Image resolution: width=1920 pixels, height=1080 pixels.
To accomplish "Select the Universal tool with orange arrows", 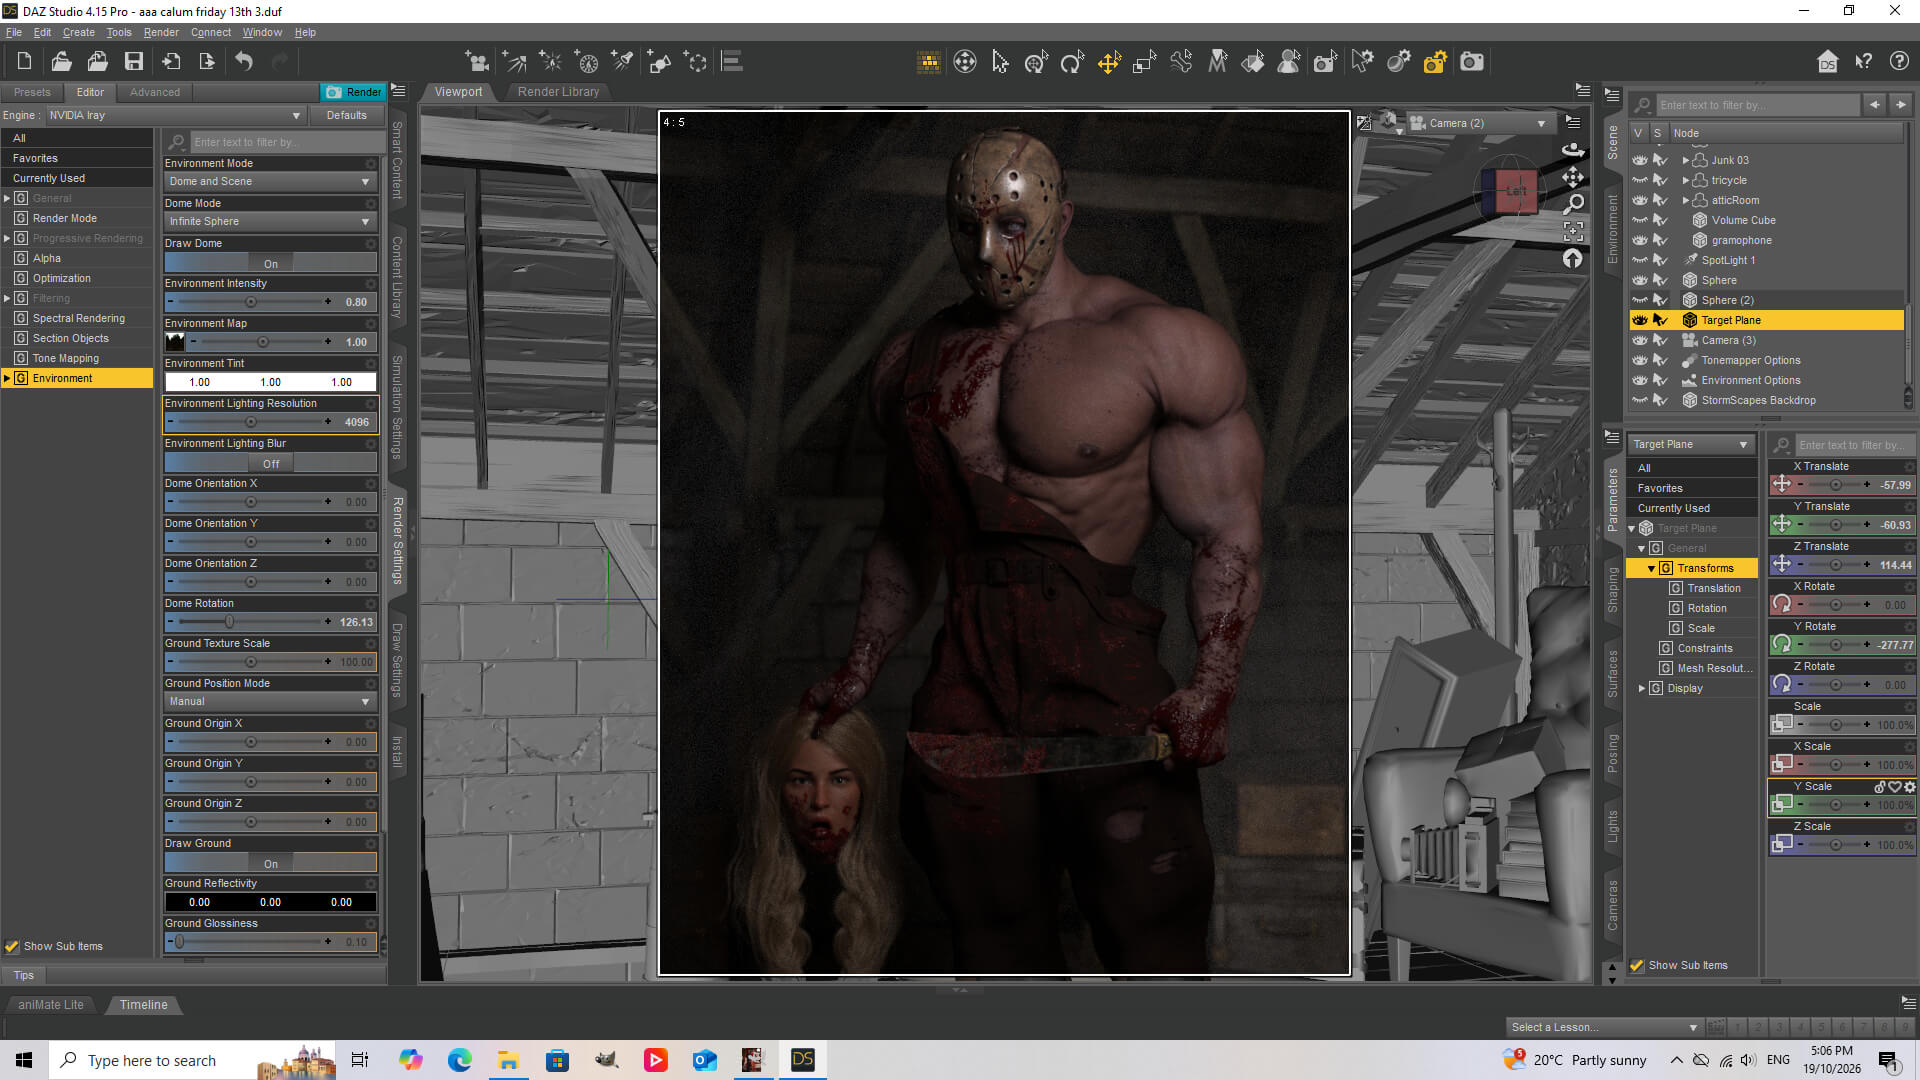I will click(x=1109, y=63).
